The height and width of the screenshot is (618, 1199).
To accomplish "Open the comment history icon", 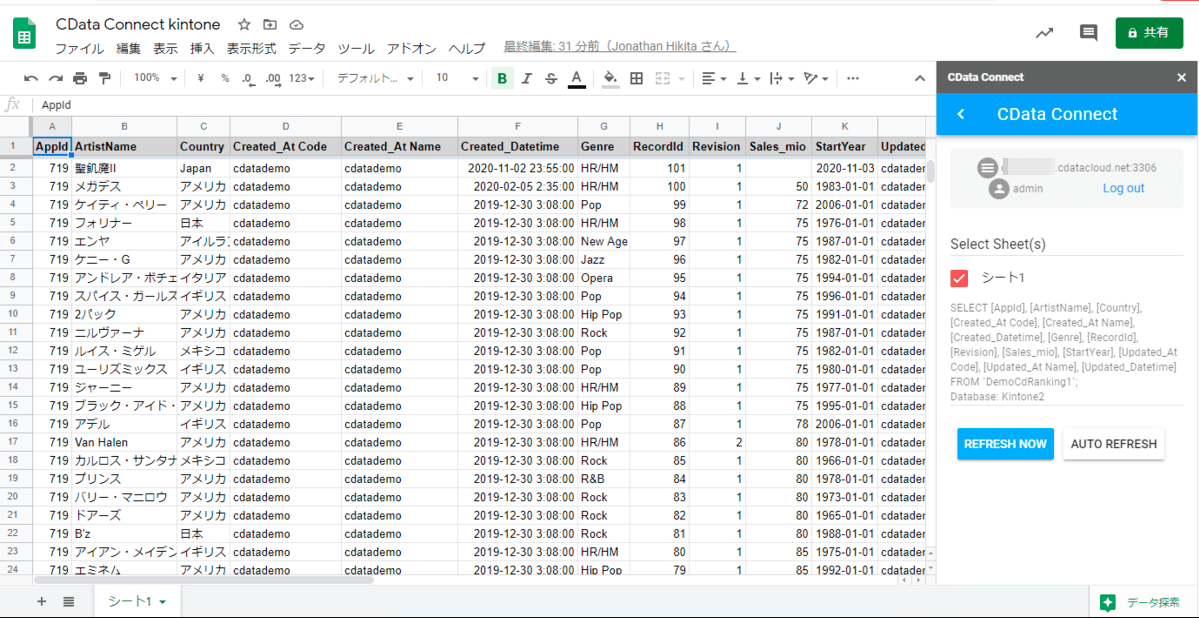I will tap(1088, 33).
